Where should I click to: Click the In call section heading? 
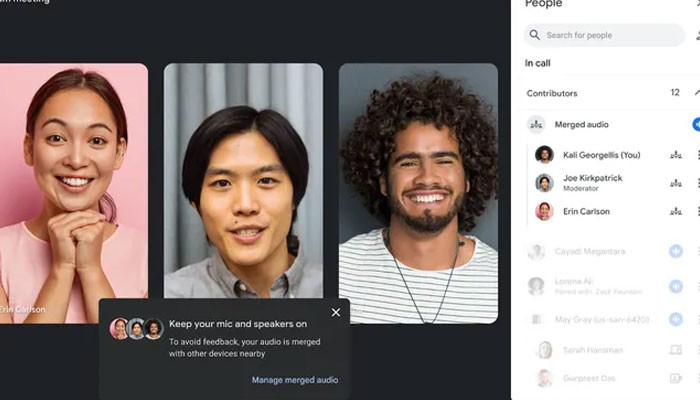pos(538,63)
